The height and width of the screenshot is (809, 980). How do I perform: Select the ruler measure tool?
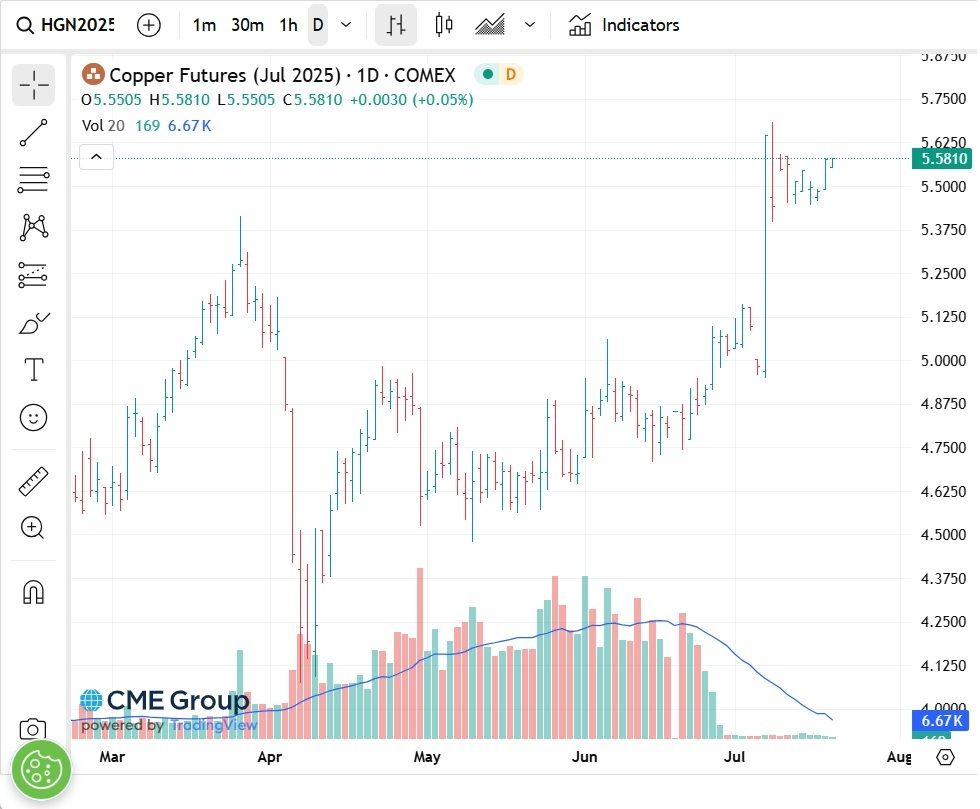[x=34, y=481]
